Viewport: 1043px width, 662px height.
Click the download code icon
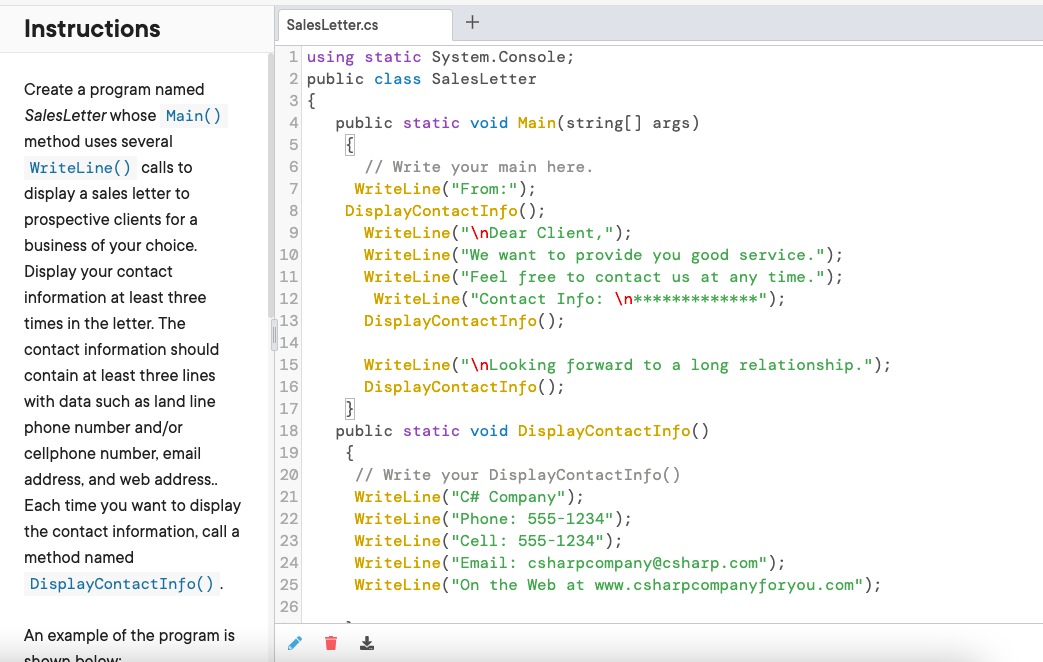367,643
